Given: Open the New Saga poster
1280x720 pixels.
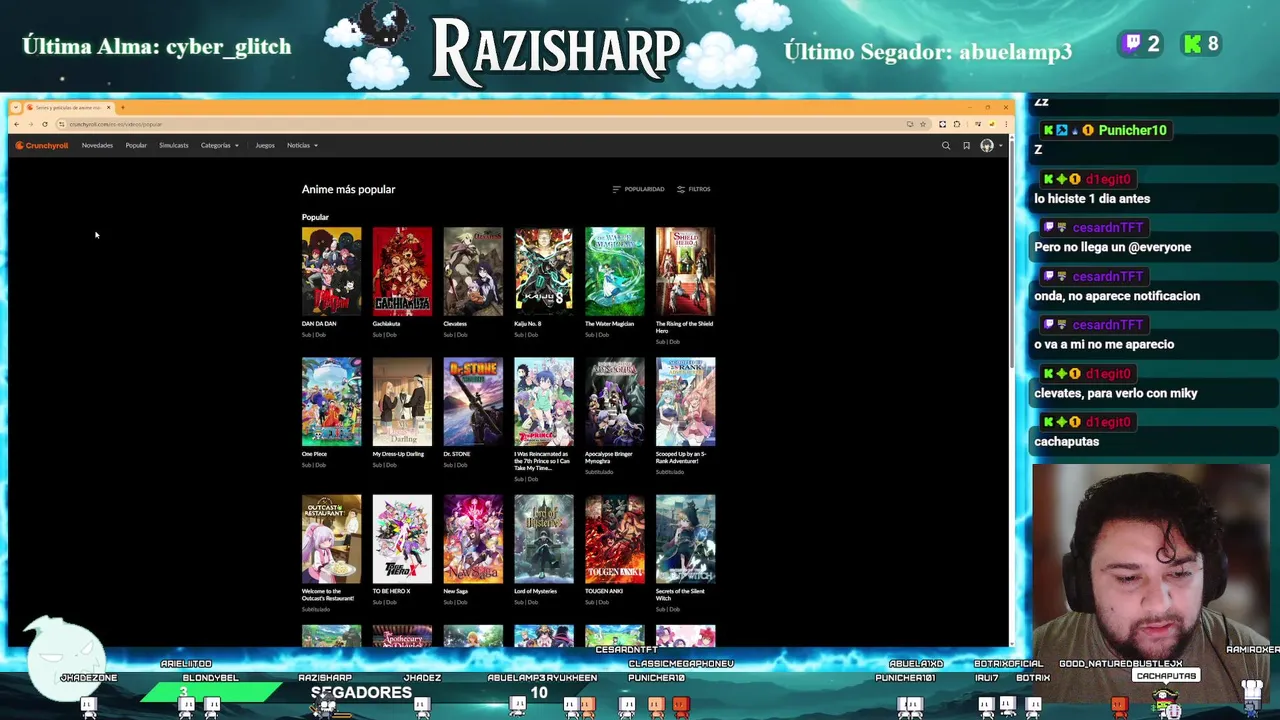Looking at the screenshot, I should (x=473, y=539).
